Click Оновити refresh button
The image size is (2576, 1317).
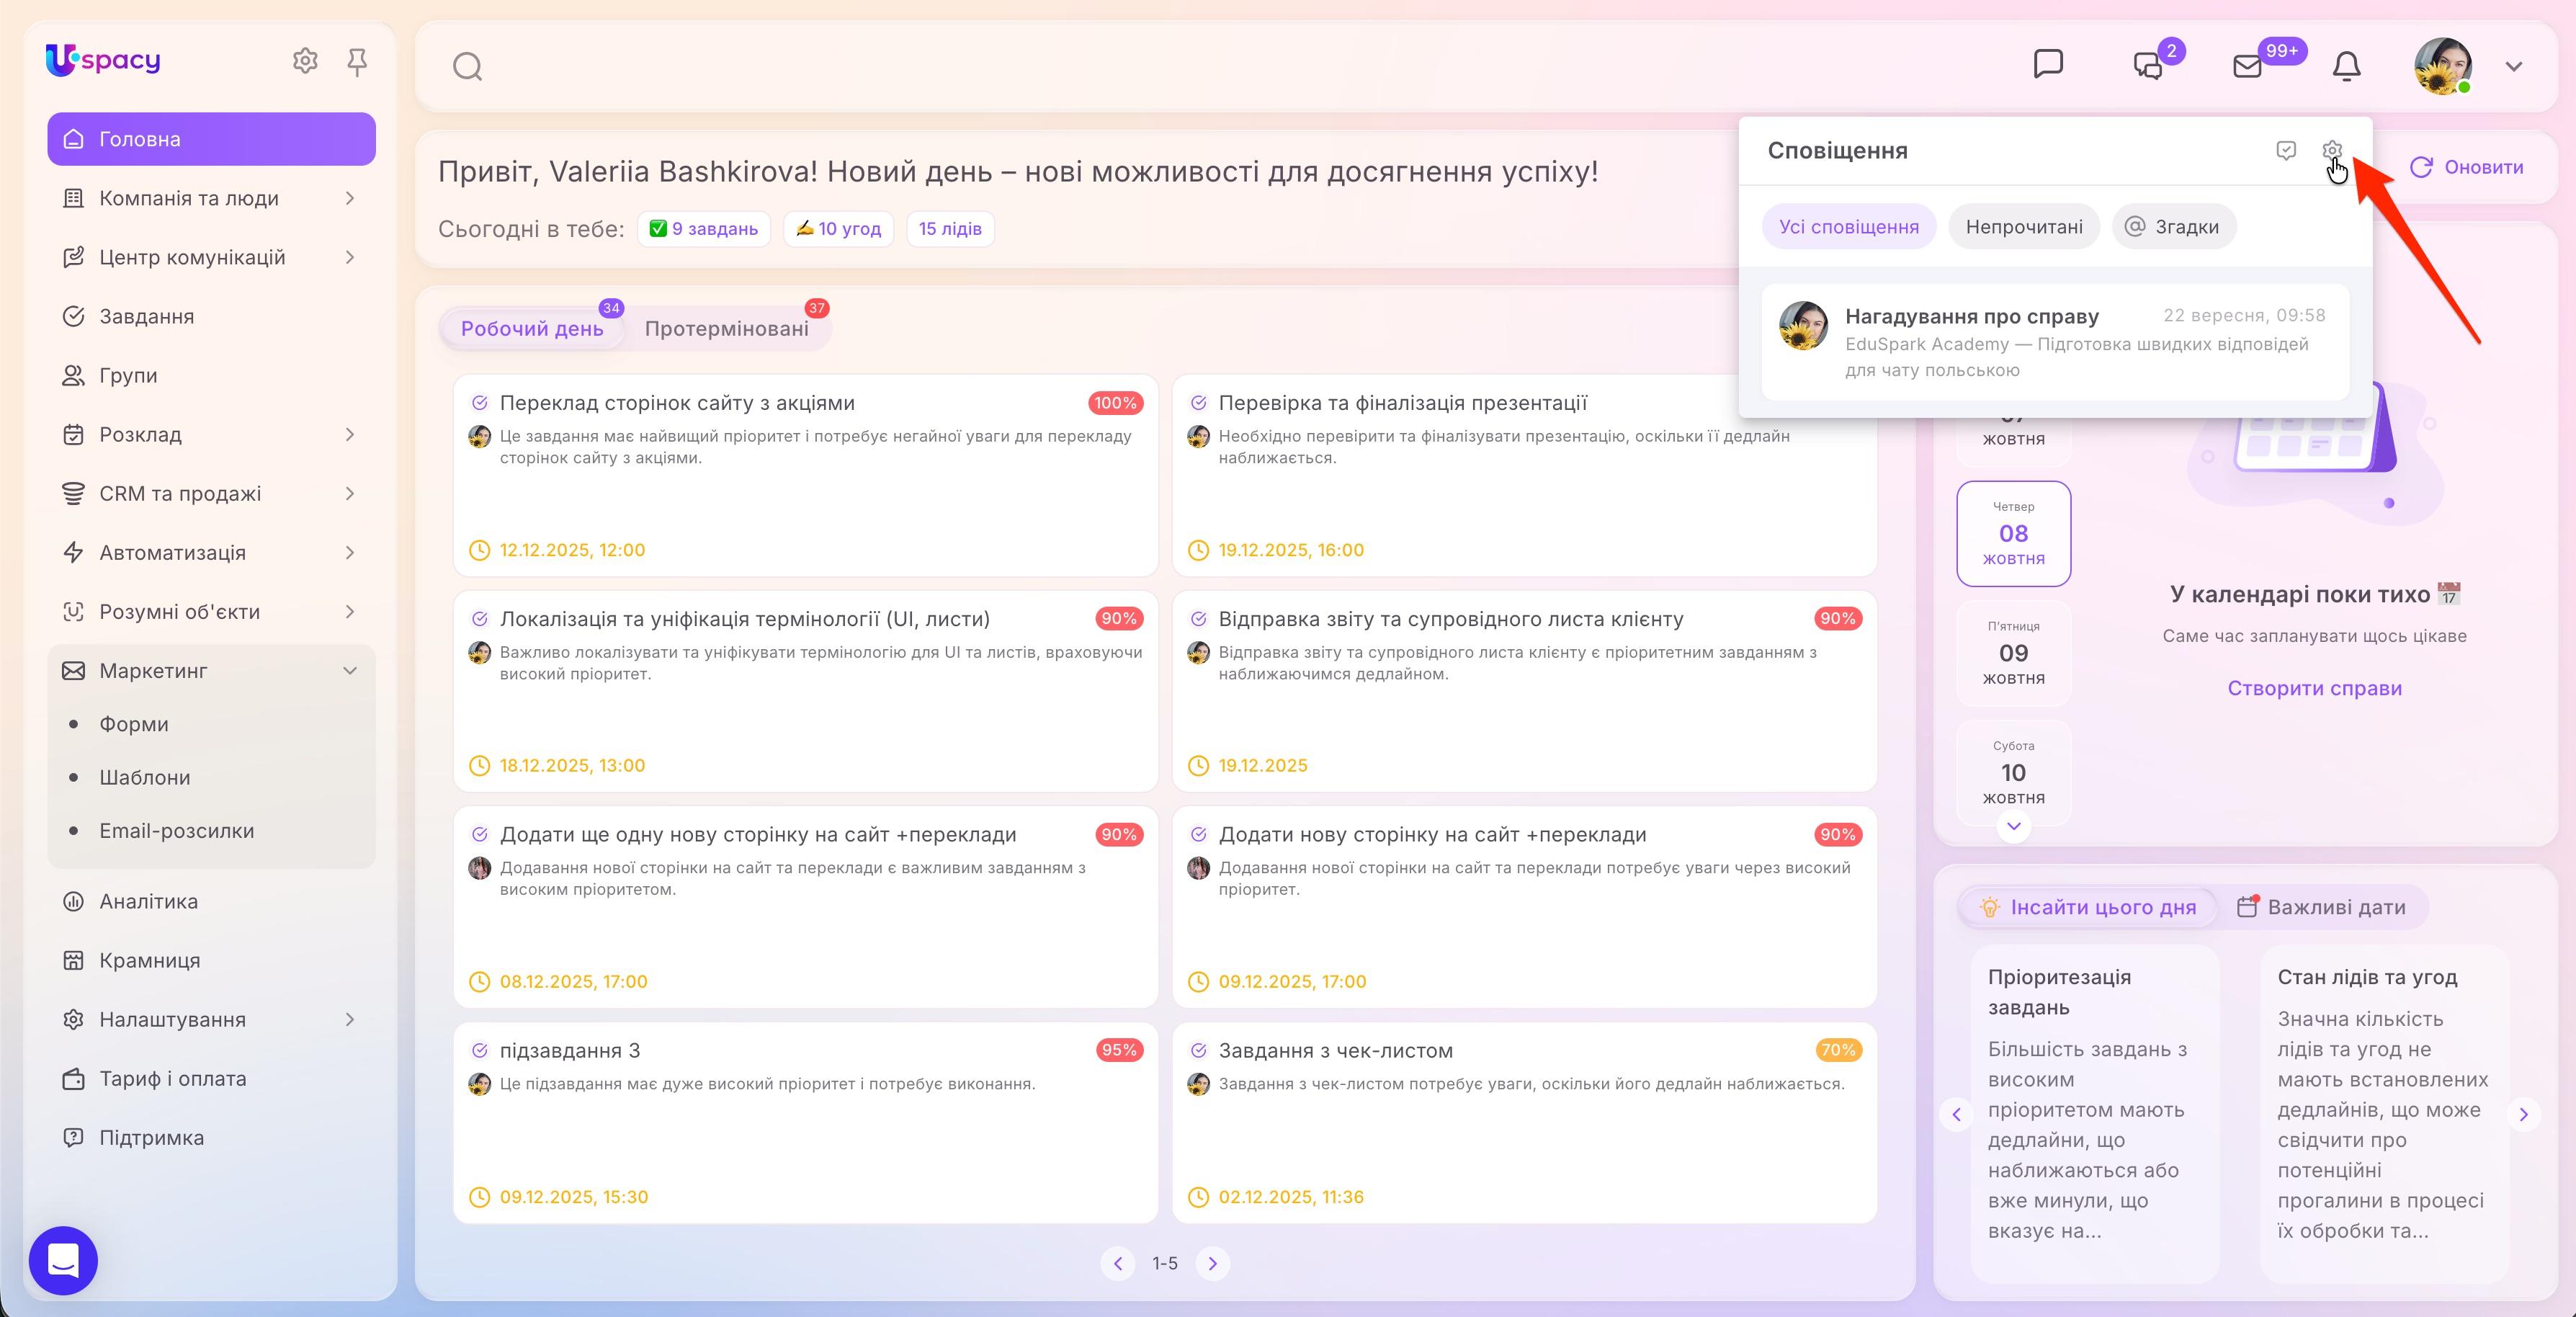click(x=2466, y=167)
